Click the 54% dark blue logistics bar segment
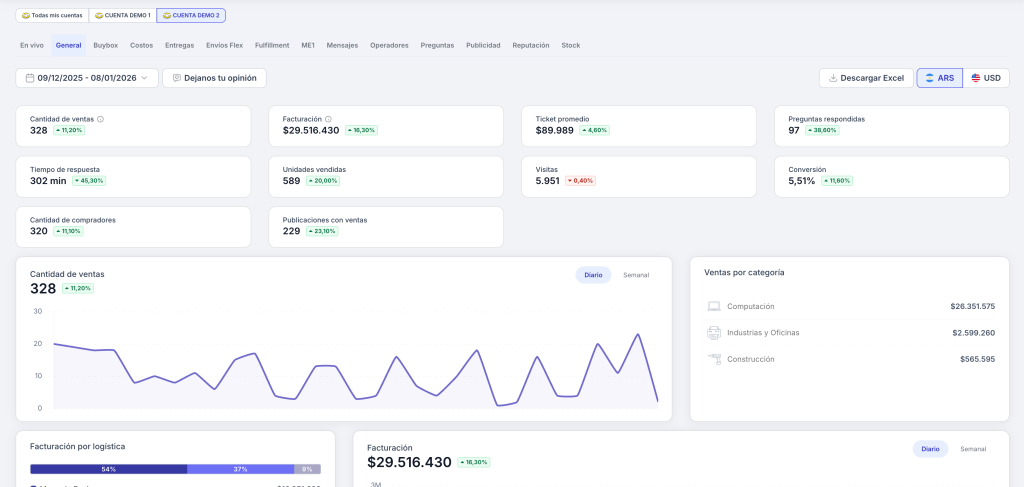Screen dimensions: 1024x487 coord(108,469)
